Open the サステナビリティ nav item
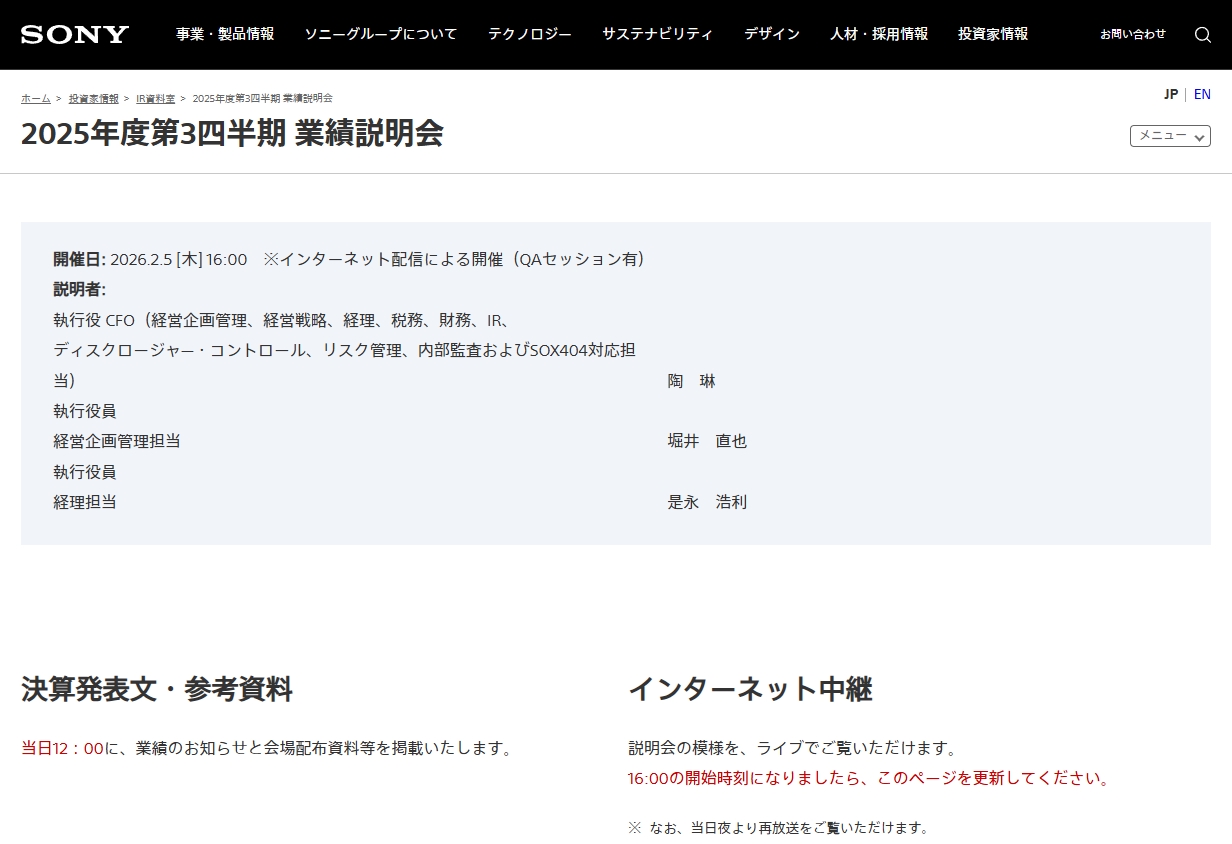1232x844 pixels. [x=658, y=34]
